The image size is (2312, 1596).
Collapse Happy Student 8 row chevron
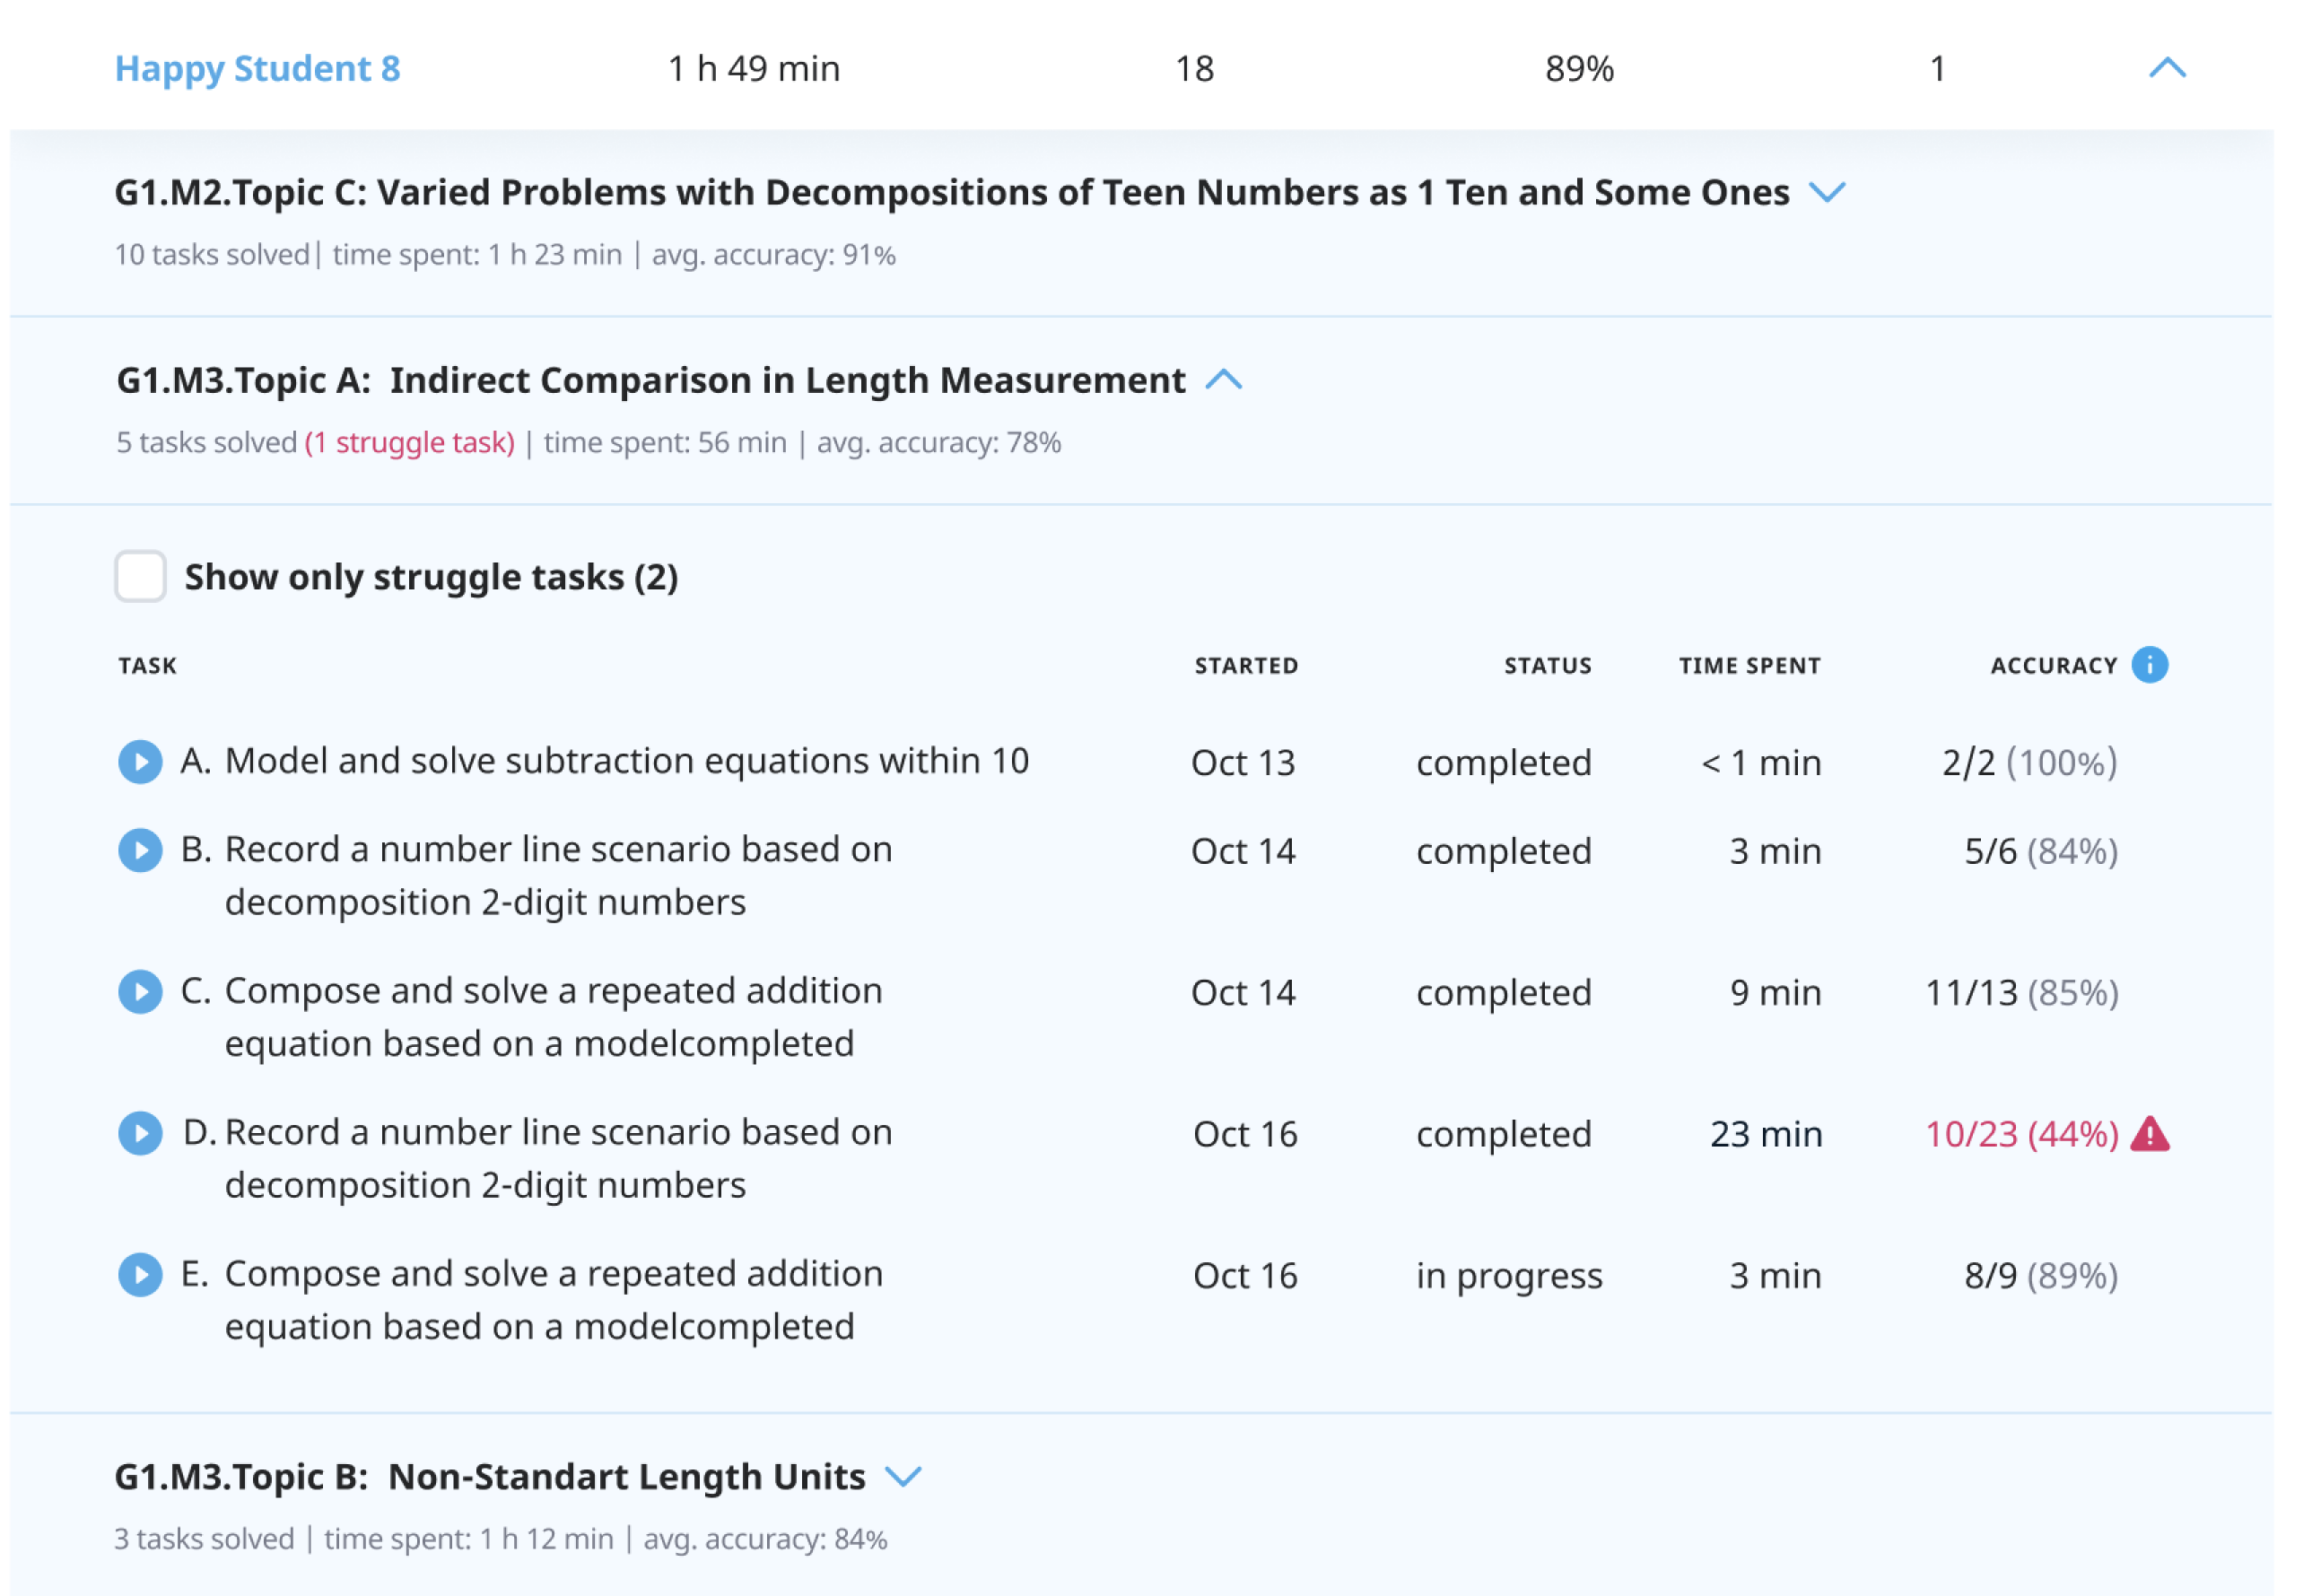click(2167, 68)
